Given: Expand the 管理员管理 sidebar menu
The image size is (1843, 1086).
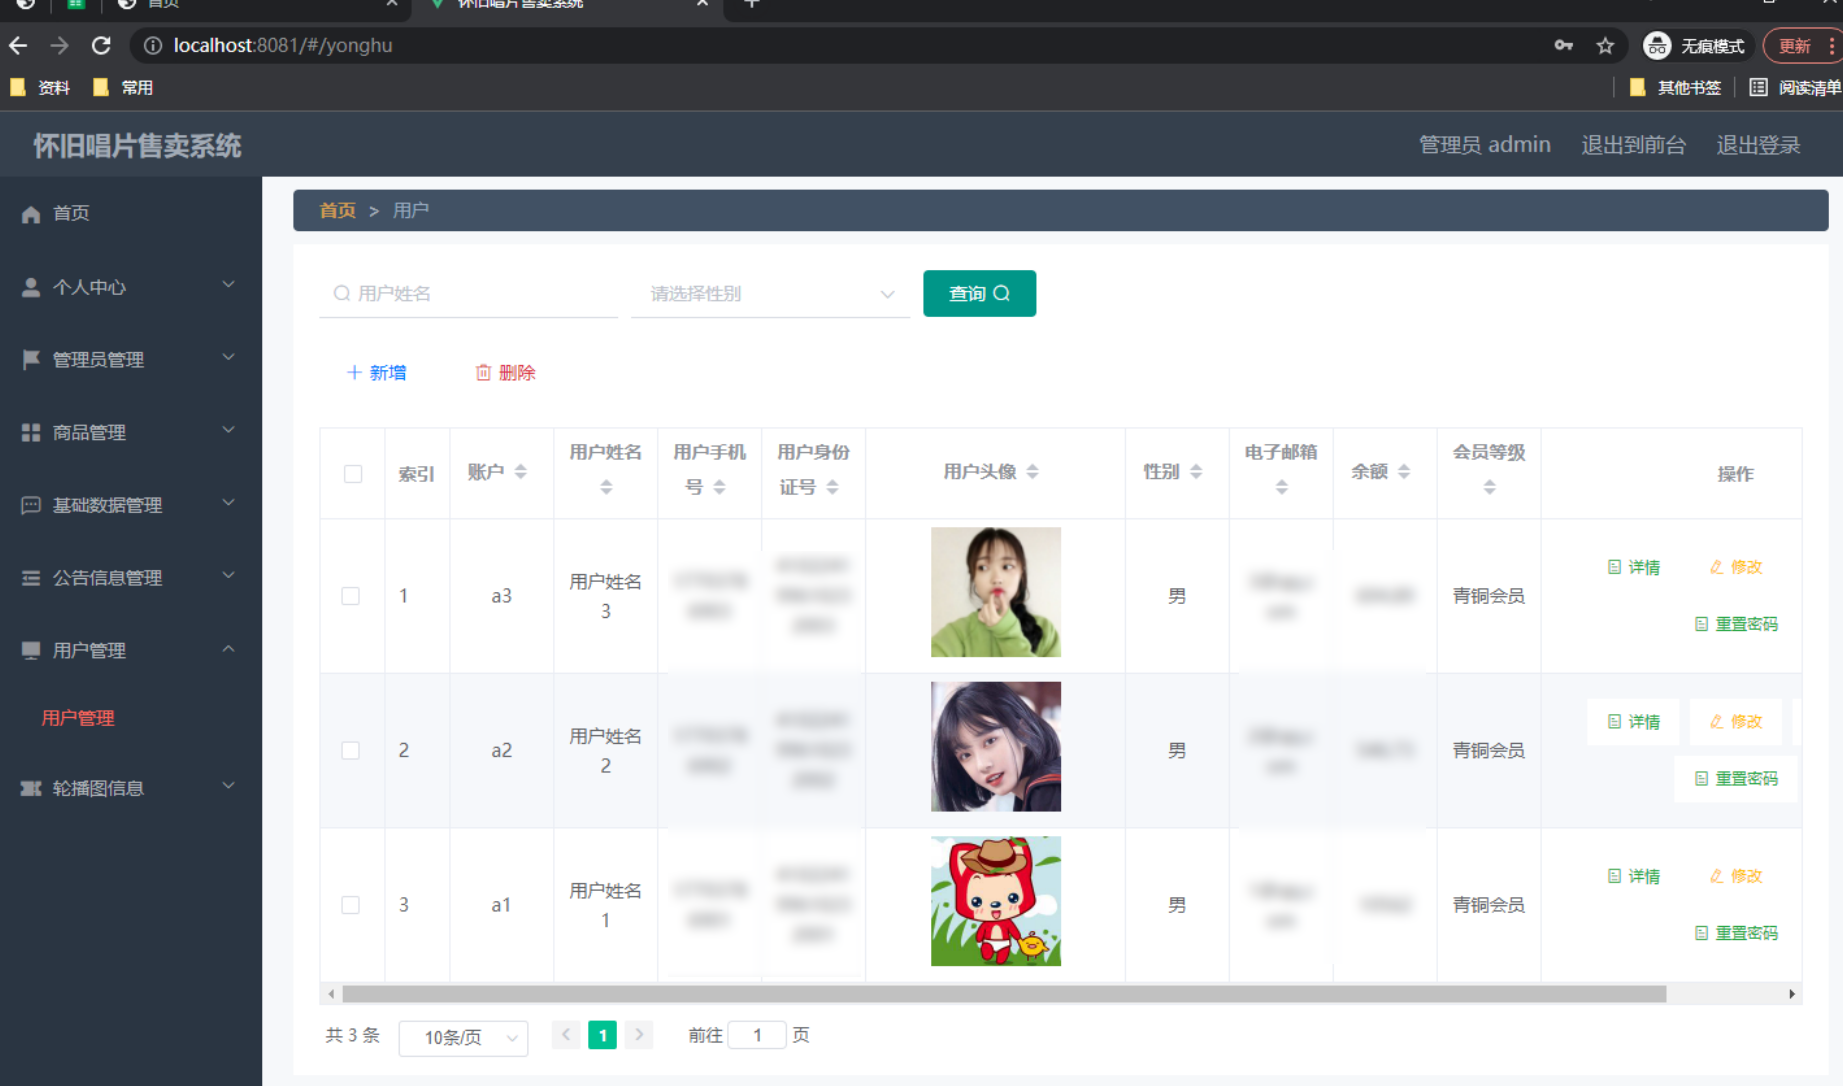Looking at the screenshot, I should (229, 358).
